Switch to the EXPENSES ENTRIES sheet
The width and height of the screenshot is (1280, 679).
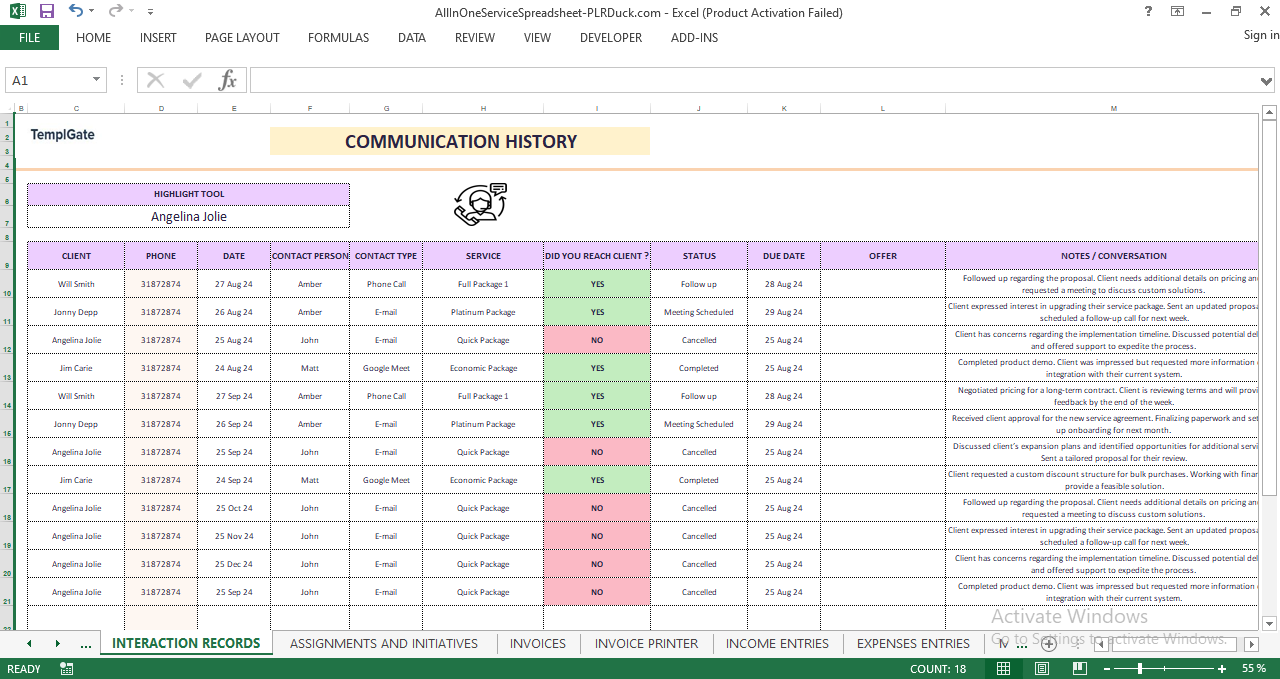pyautogui.click(x=913, y=643)
